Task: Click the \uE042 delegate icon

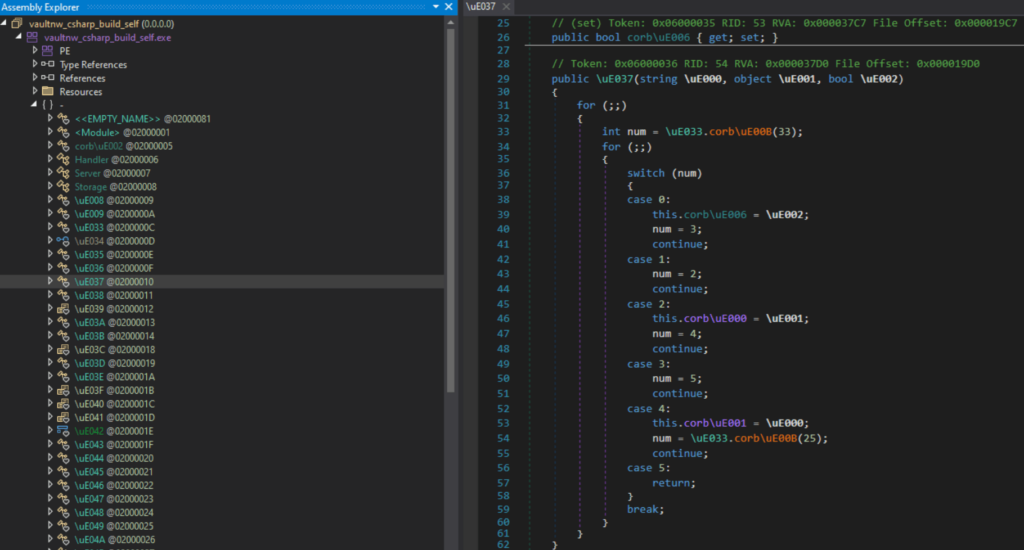Action: click(x=63, y=431)
